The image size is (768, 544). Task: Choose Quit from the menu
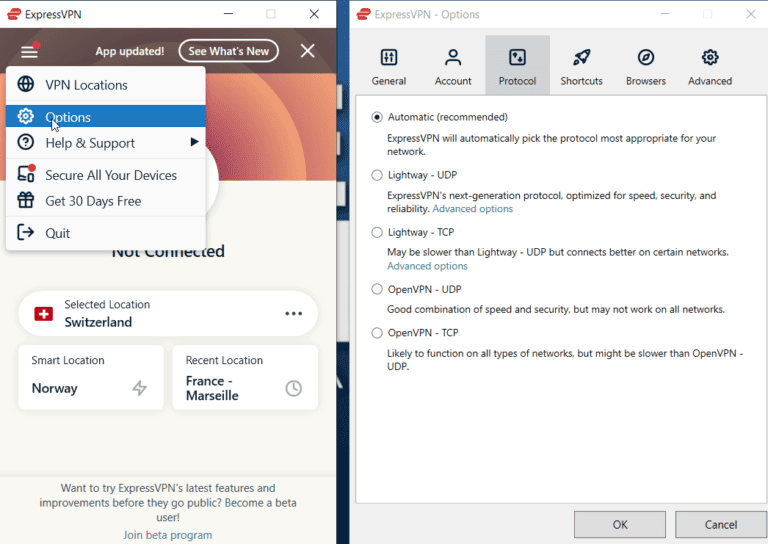pos(106,233)
